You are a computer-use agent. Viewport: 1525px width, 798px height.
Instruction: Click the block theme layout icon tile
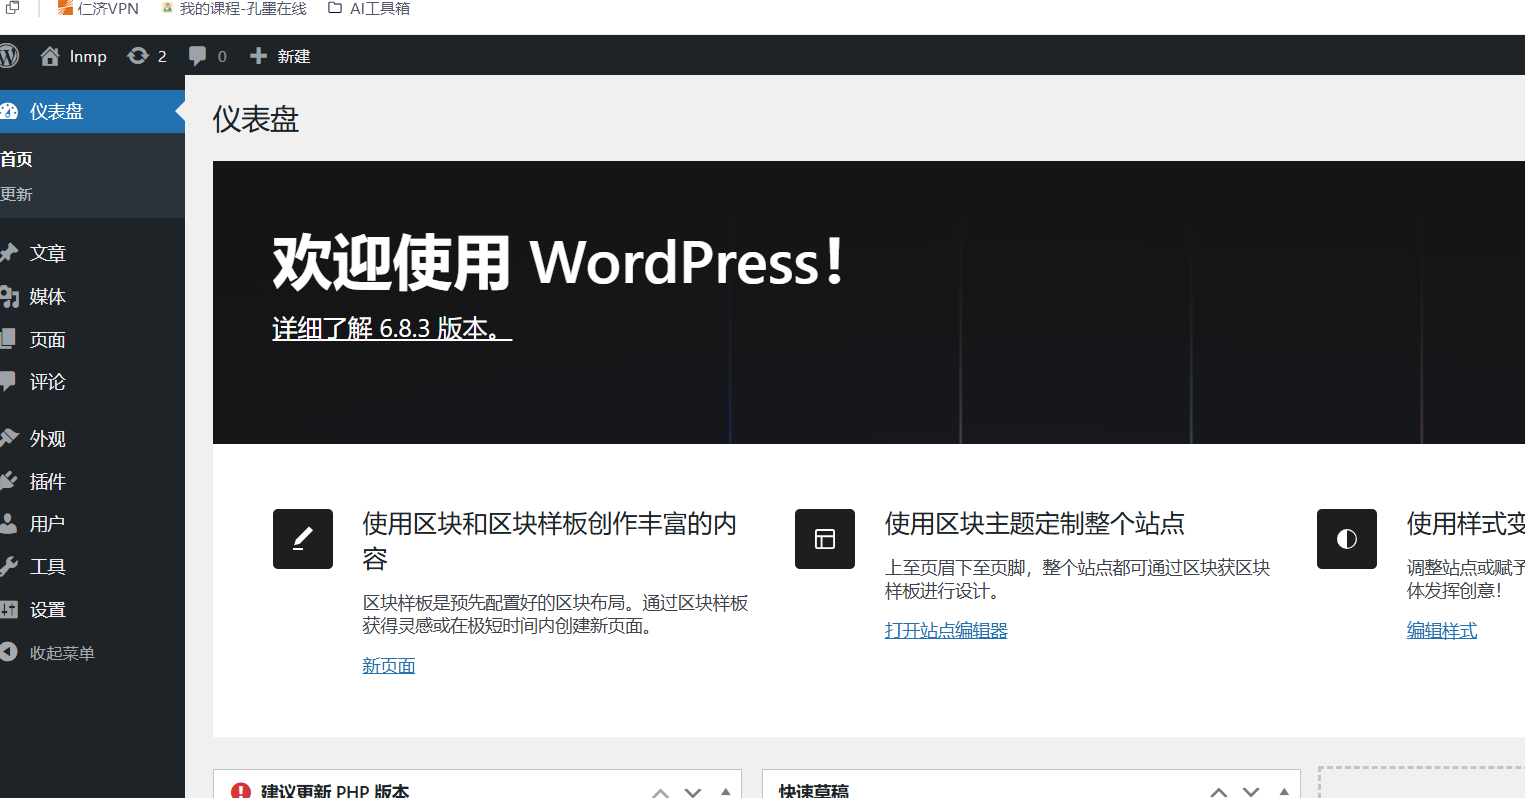point(825,539)
